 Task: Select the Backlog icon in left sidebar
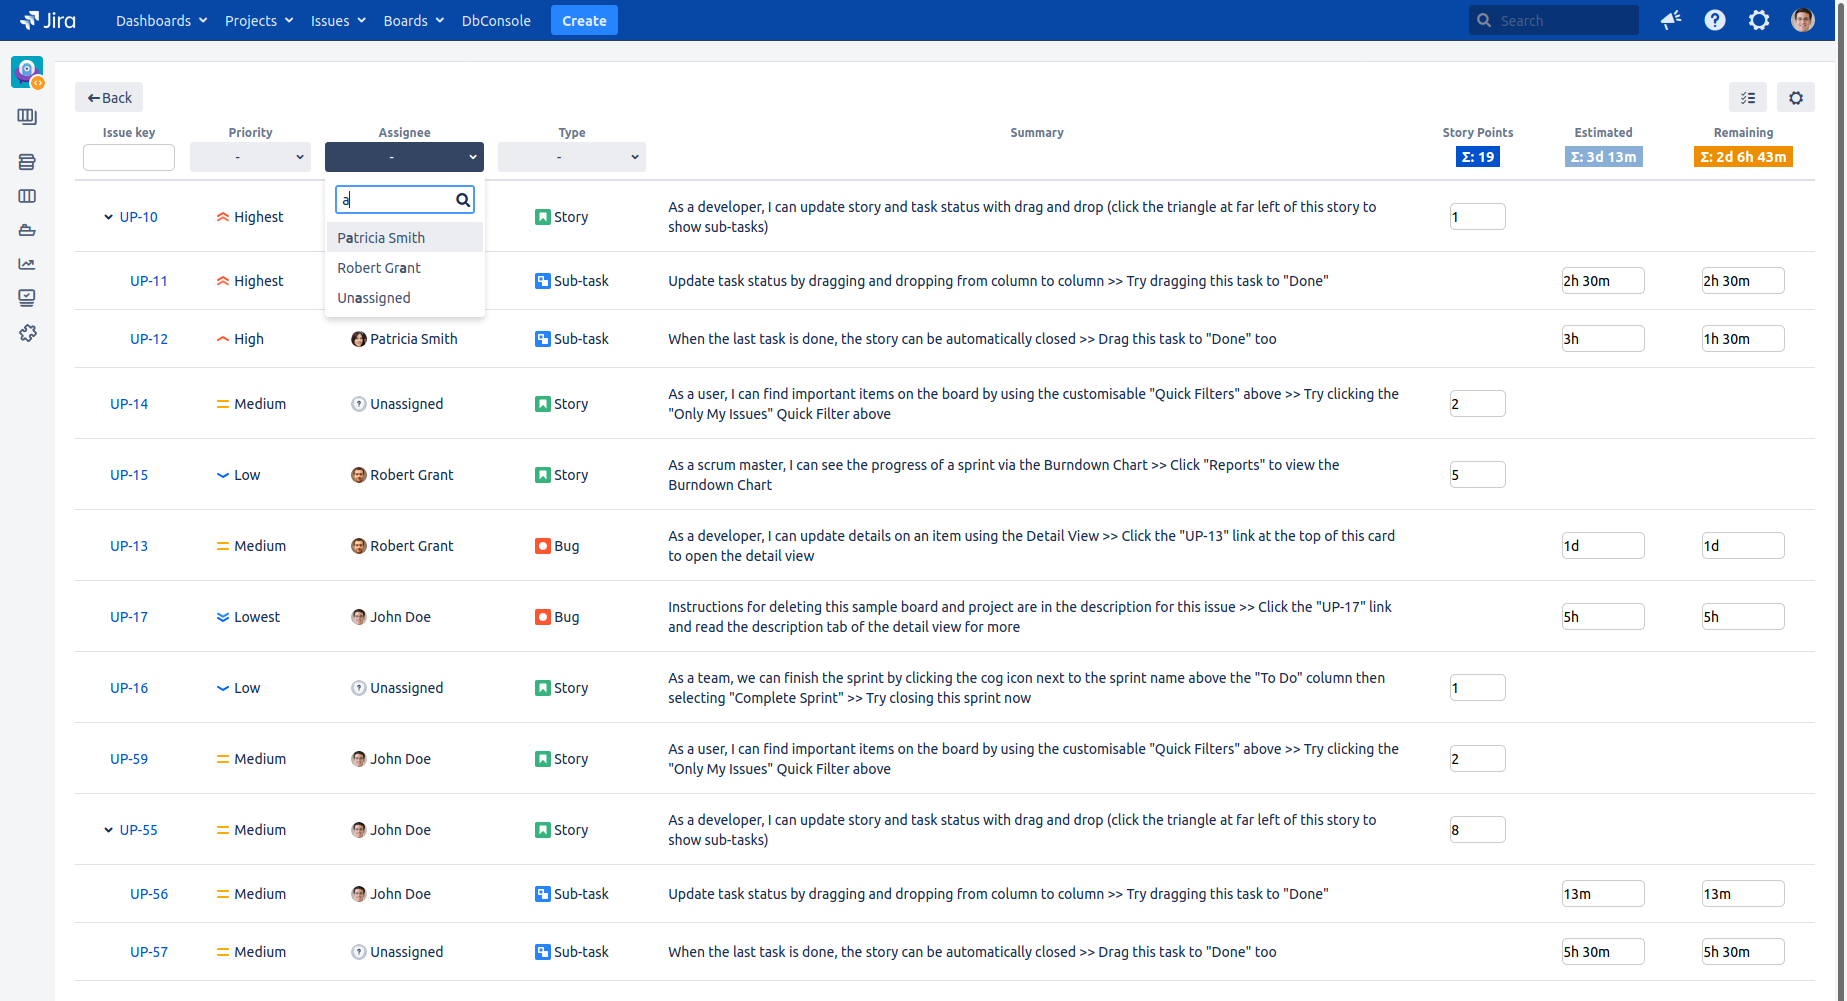point(26,161)
